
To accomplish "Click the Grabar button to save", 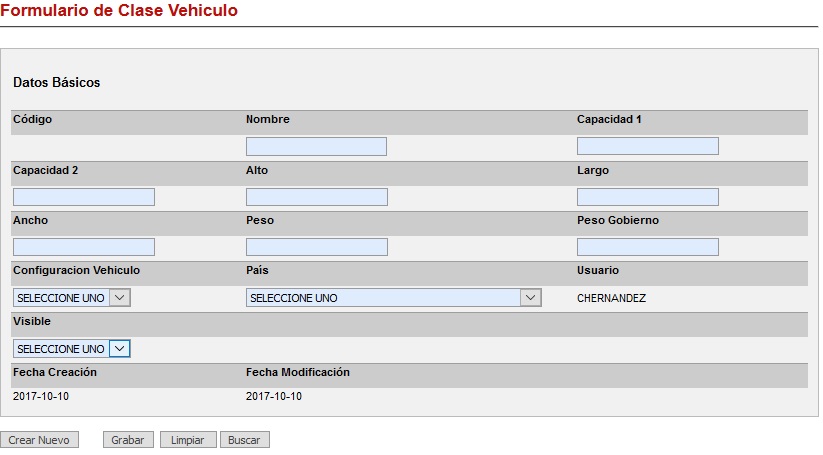I will 128,440.
